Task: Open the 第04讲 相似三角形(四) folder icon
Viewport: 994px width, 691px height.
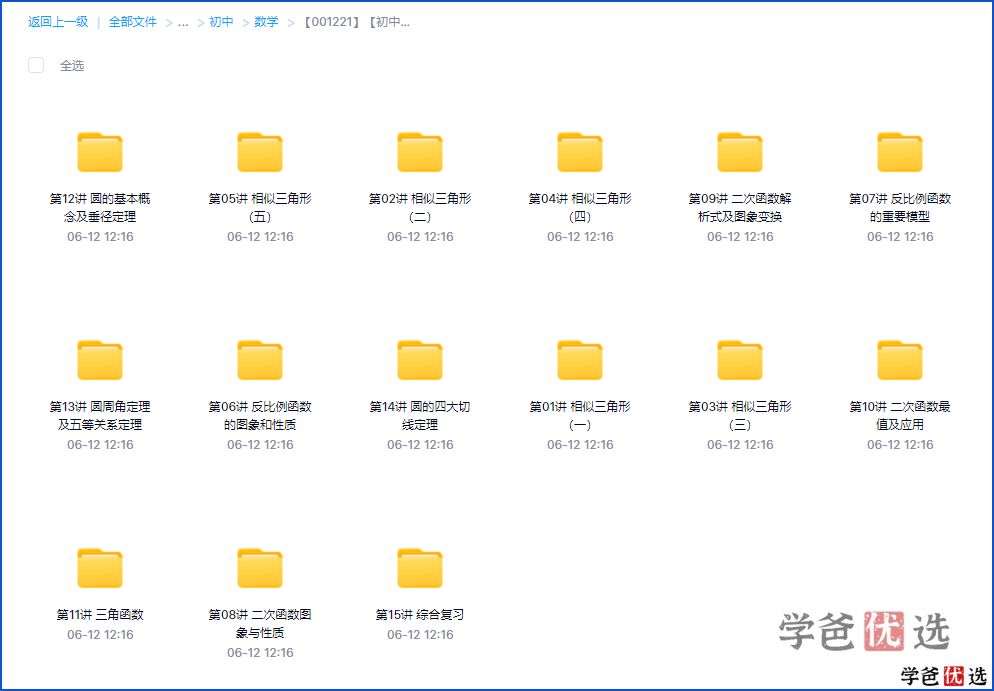Action: [x=579, y=152]
